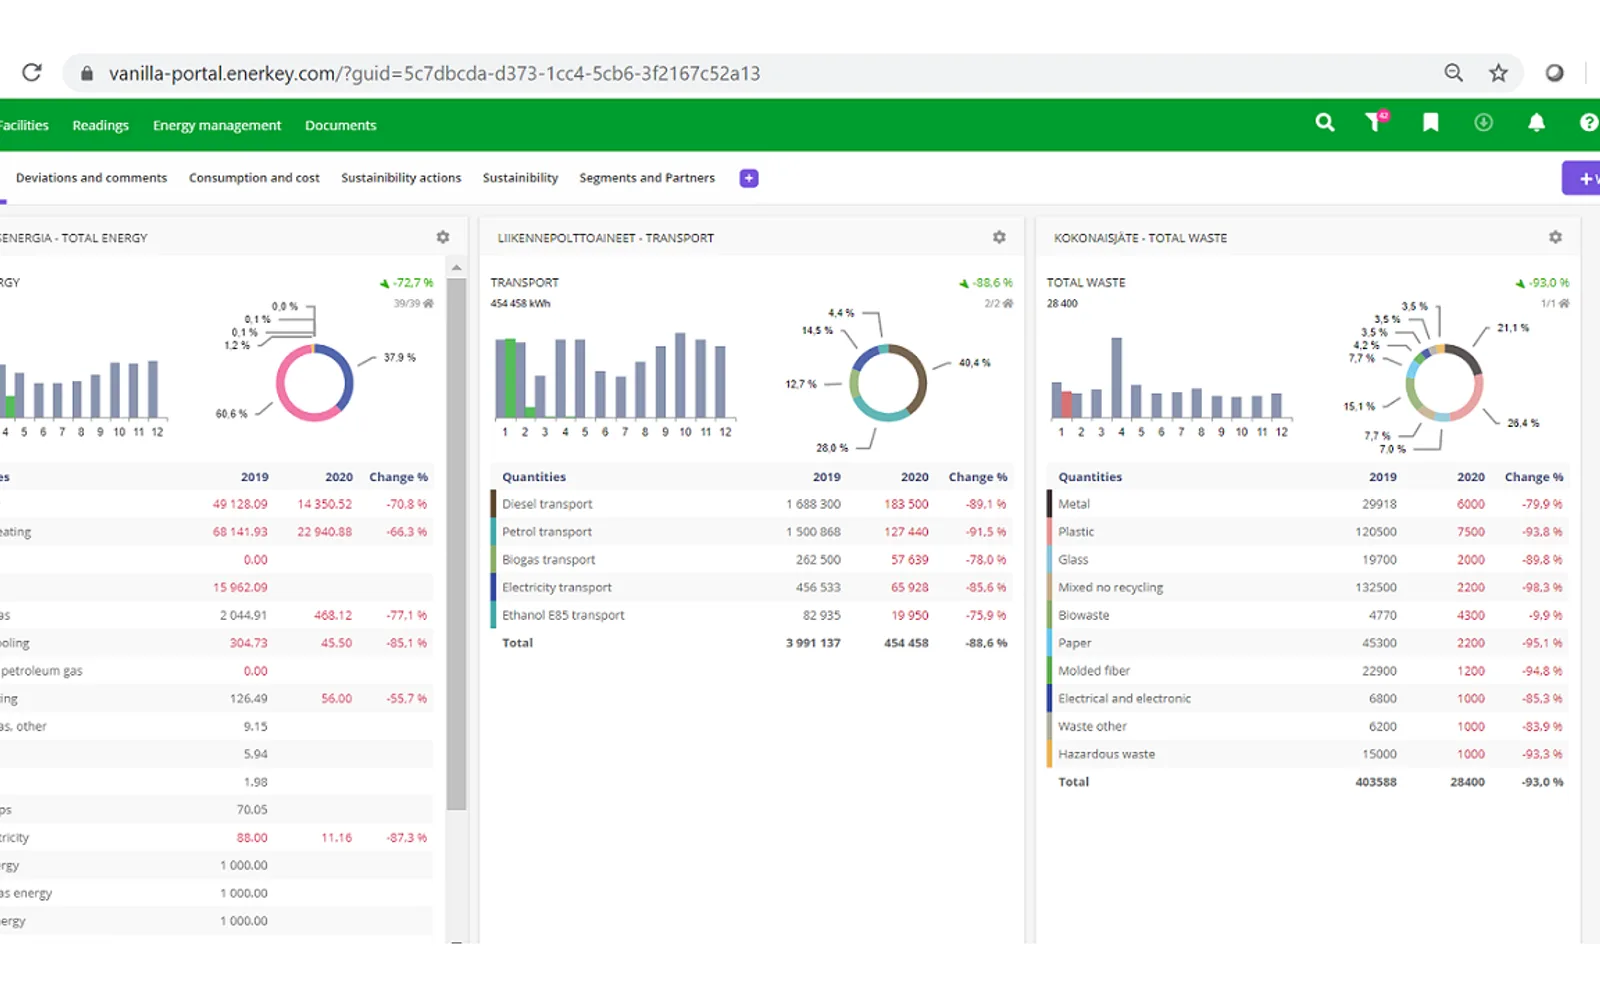This screenshot has width=1600, height=1000.
Task: Switch to the Sustainability tab
Action: pos(520,178)
